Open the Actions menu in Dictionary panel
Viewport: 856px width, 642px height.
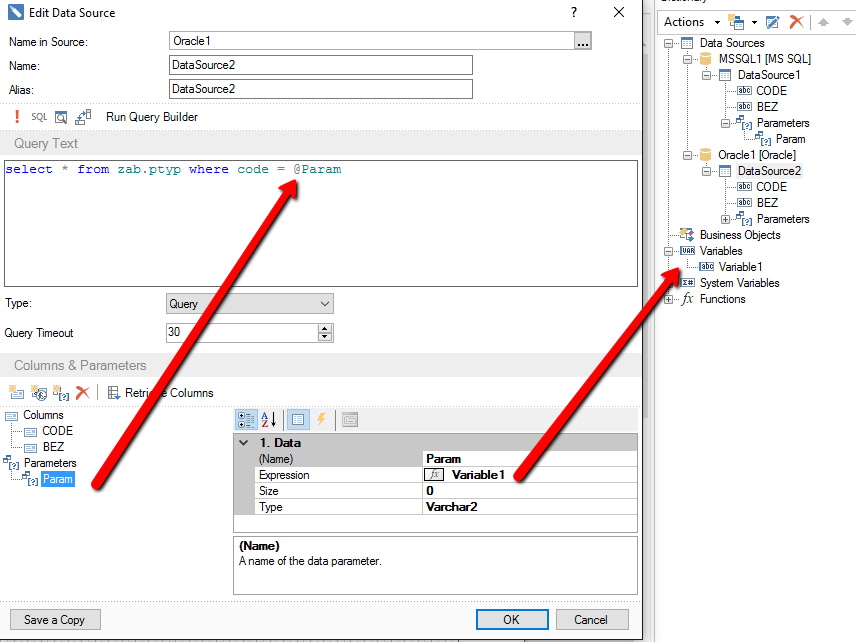click(691, 22)
